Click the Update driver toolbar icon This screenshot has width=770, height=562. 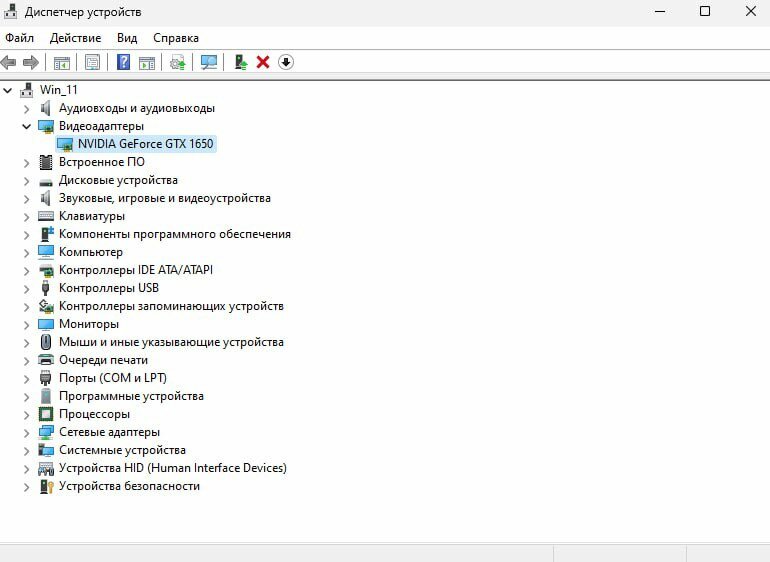point(178,62)
